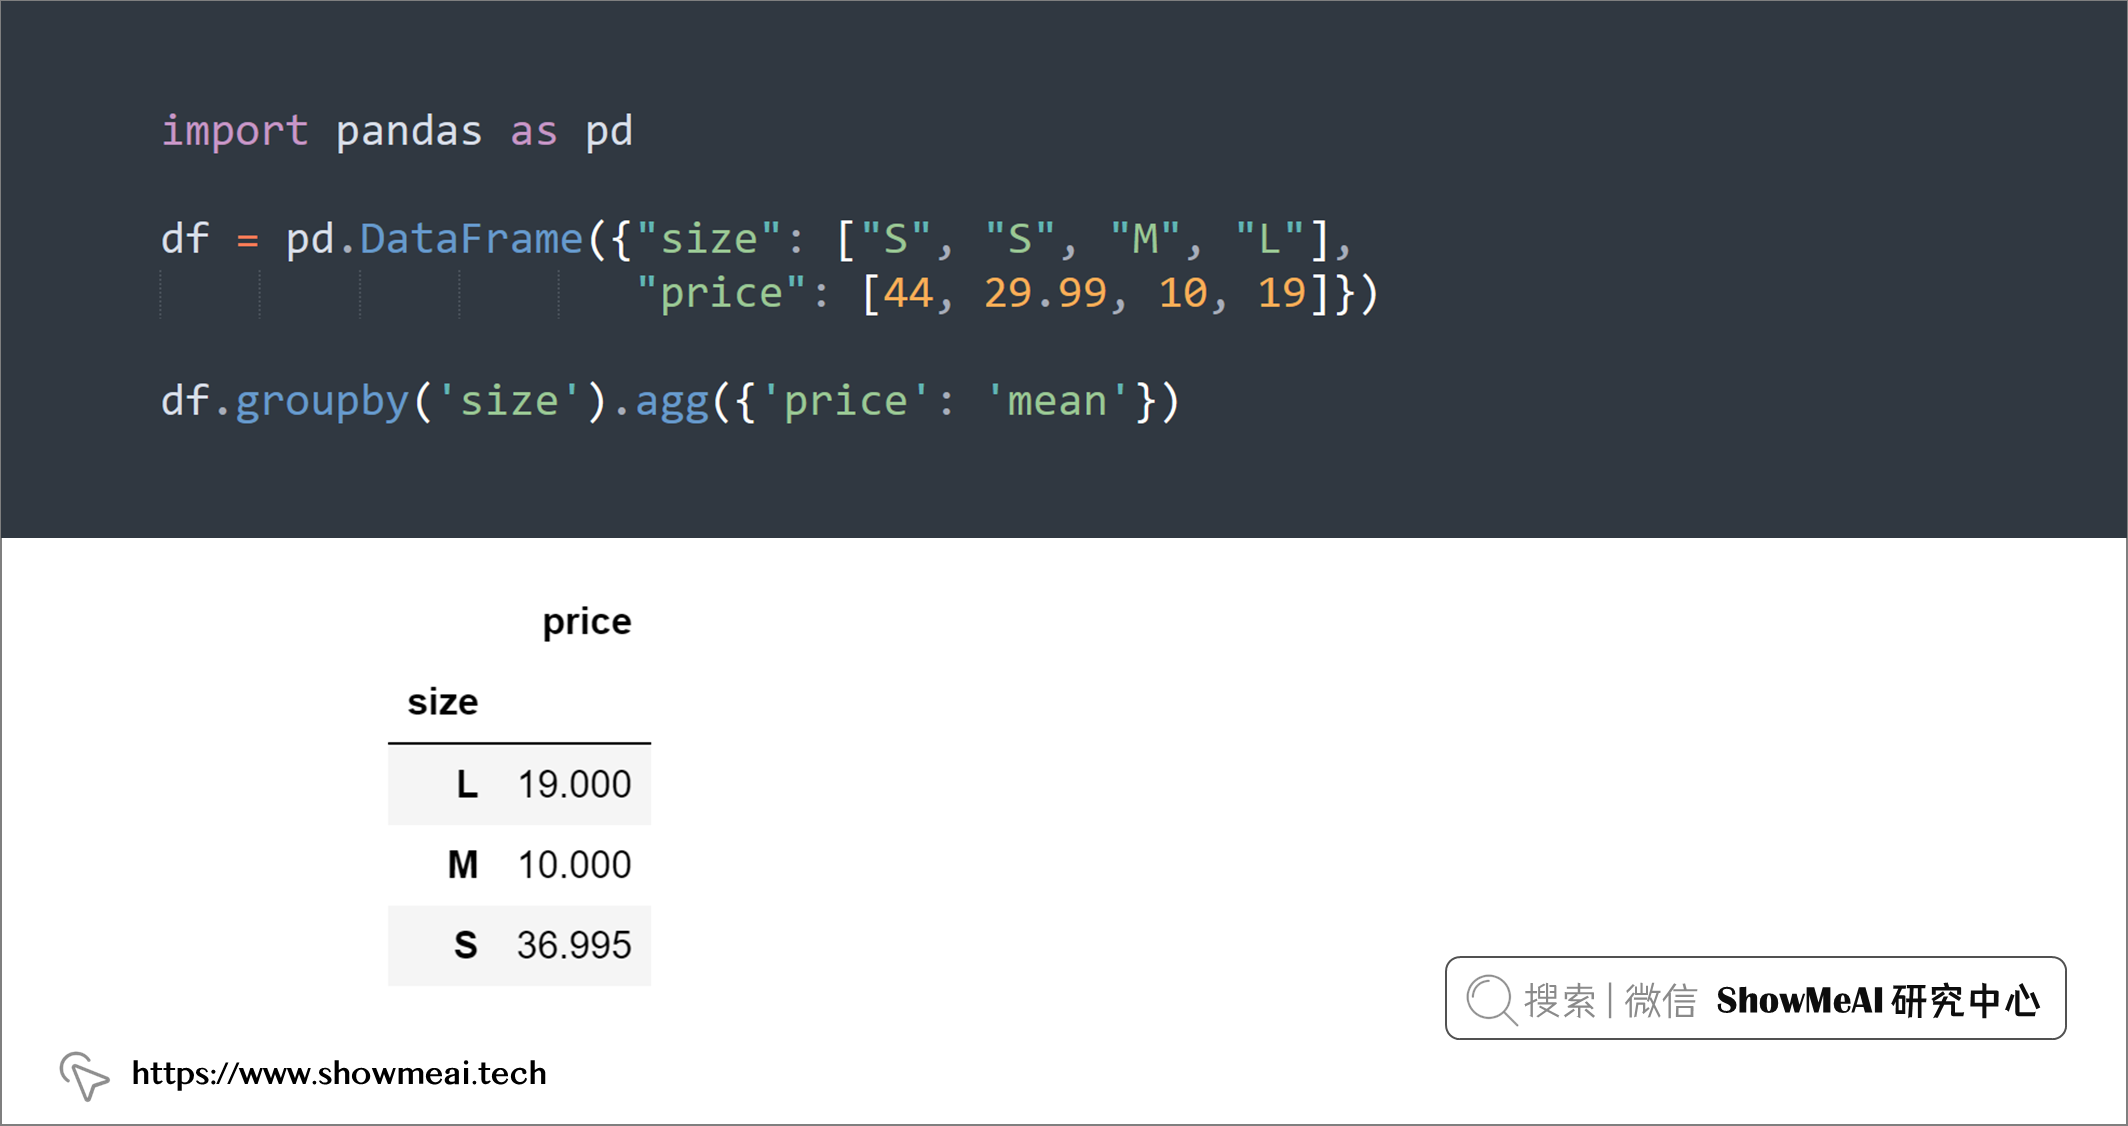Viewport: 2128px width, 1126px height.
Task: Select the 'mean' string in code
Action: [x=1056, y=401]
